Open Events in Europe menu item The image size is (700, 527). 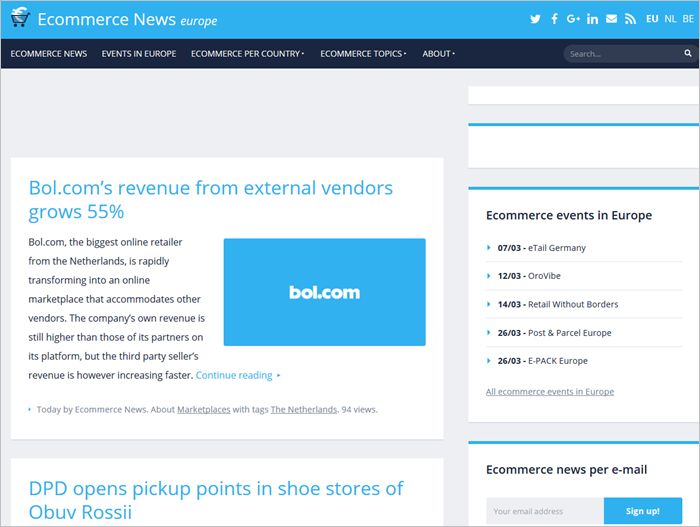tap(139, 54)
